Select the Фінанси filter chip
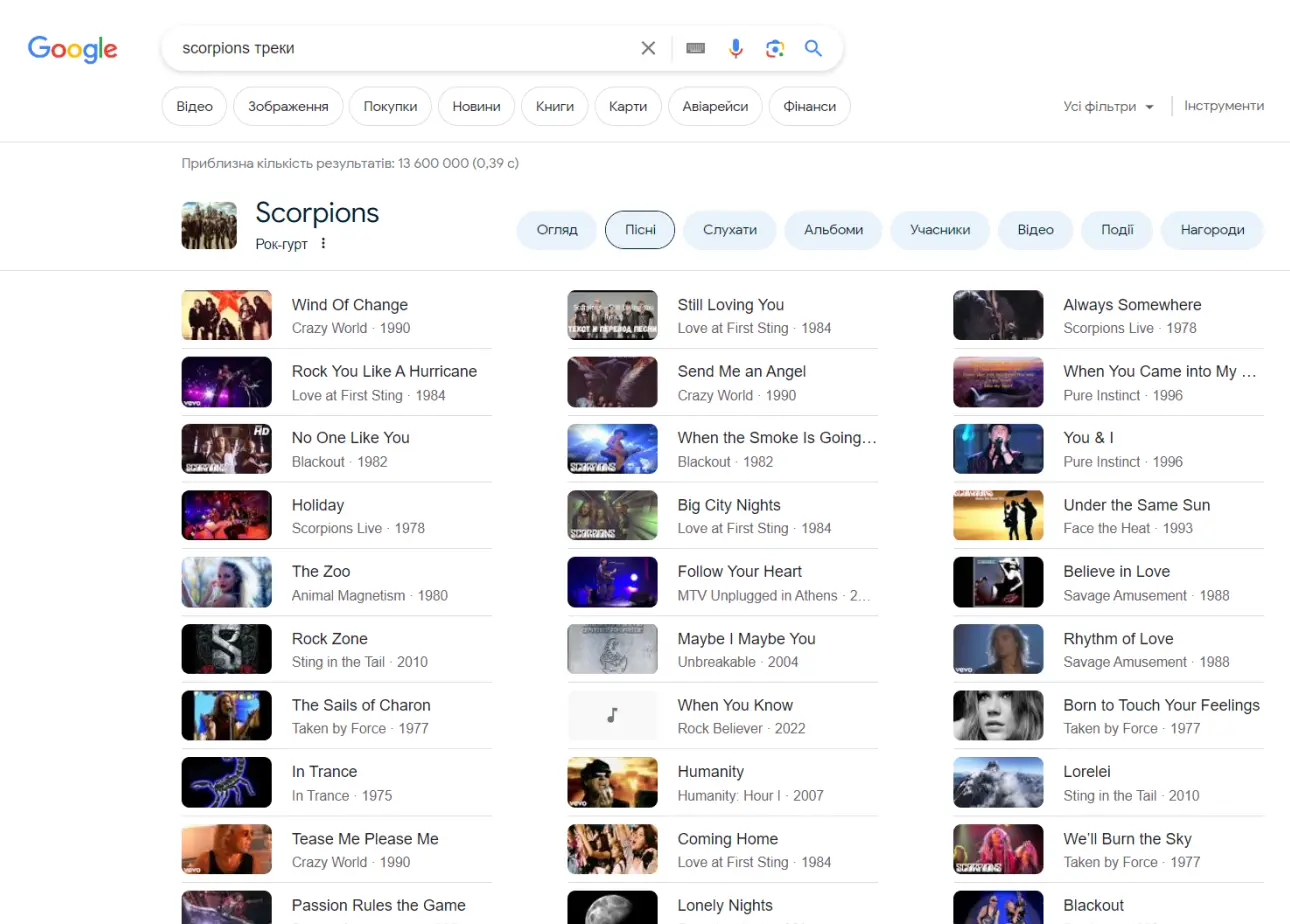The width and height of the screenshot is (1290, 924). 810,106
